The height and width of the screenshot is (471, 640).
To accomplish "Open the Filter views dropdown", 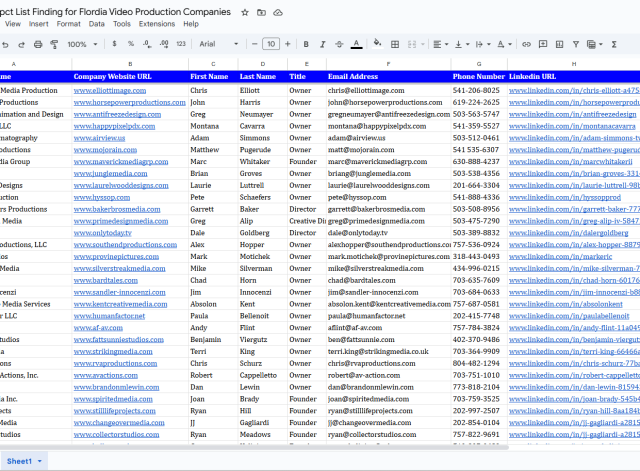I will click(594, 44).
